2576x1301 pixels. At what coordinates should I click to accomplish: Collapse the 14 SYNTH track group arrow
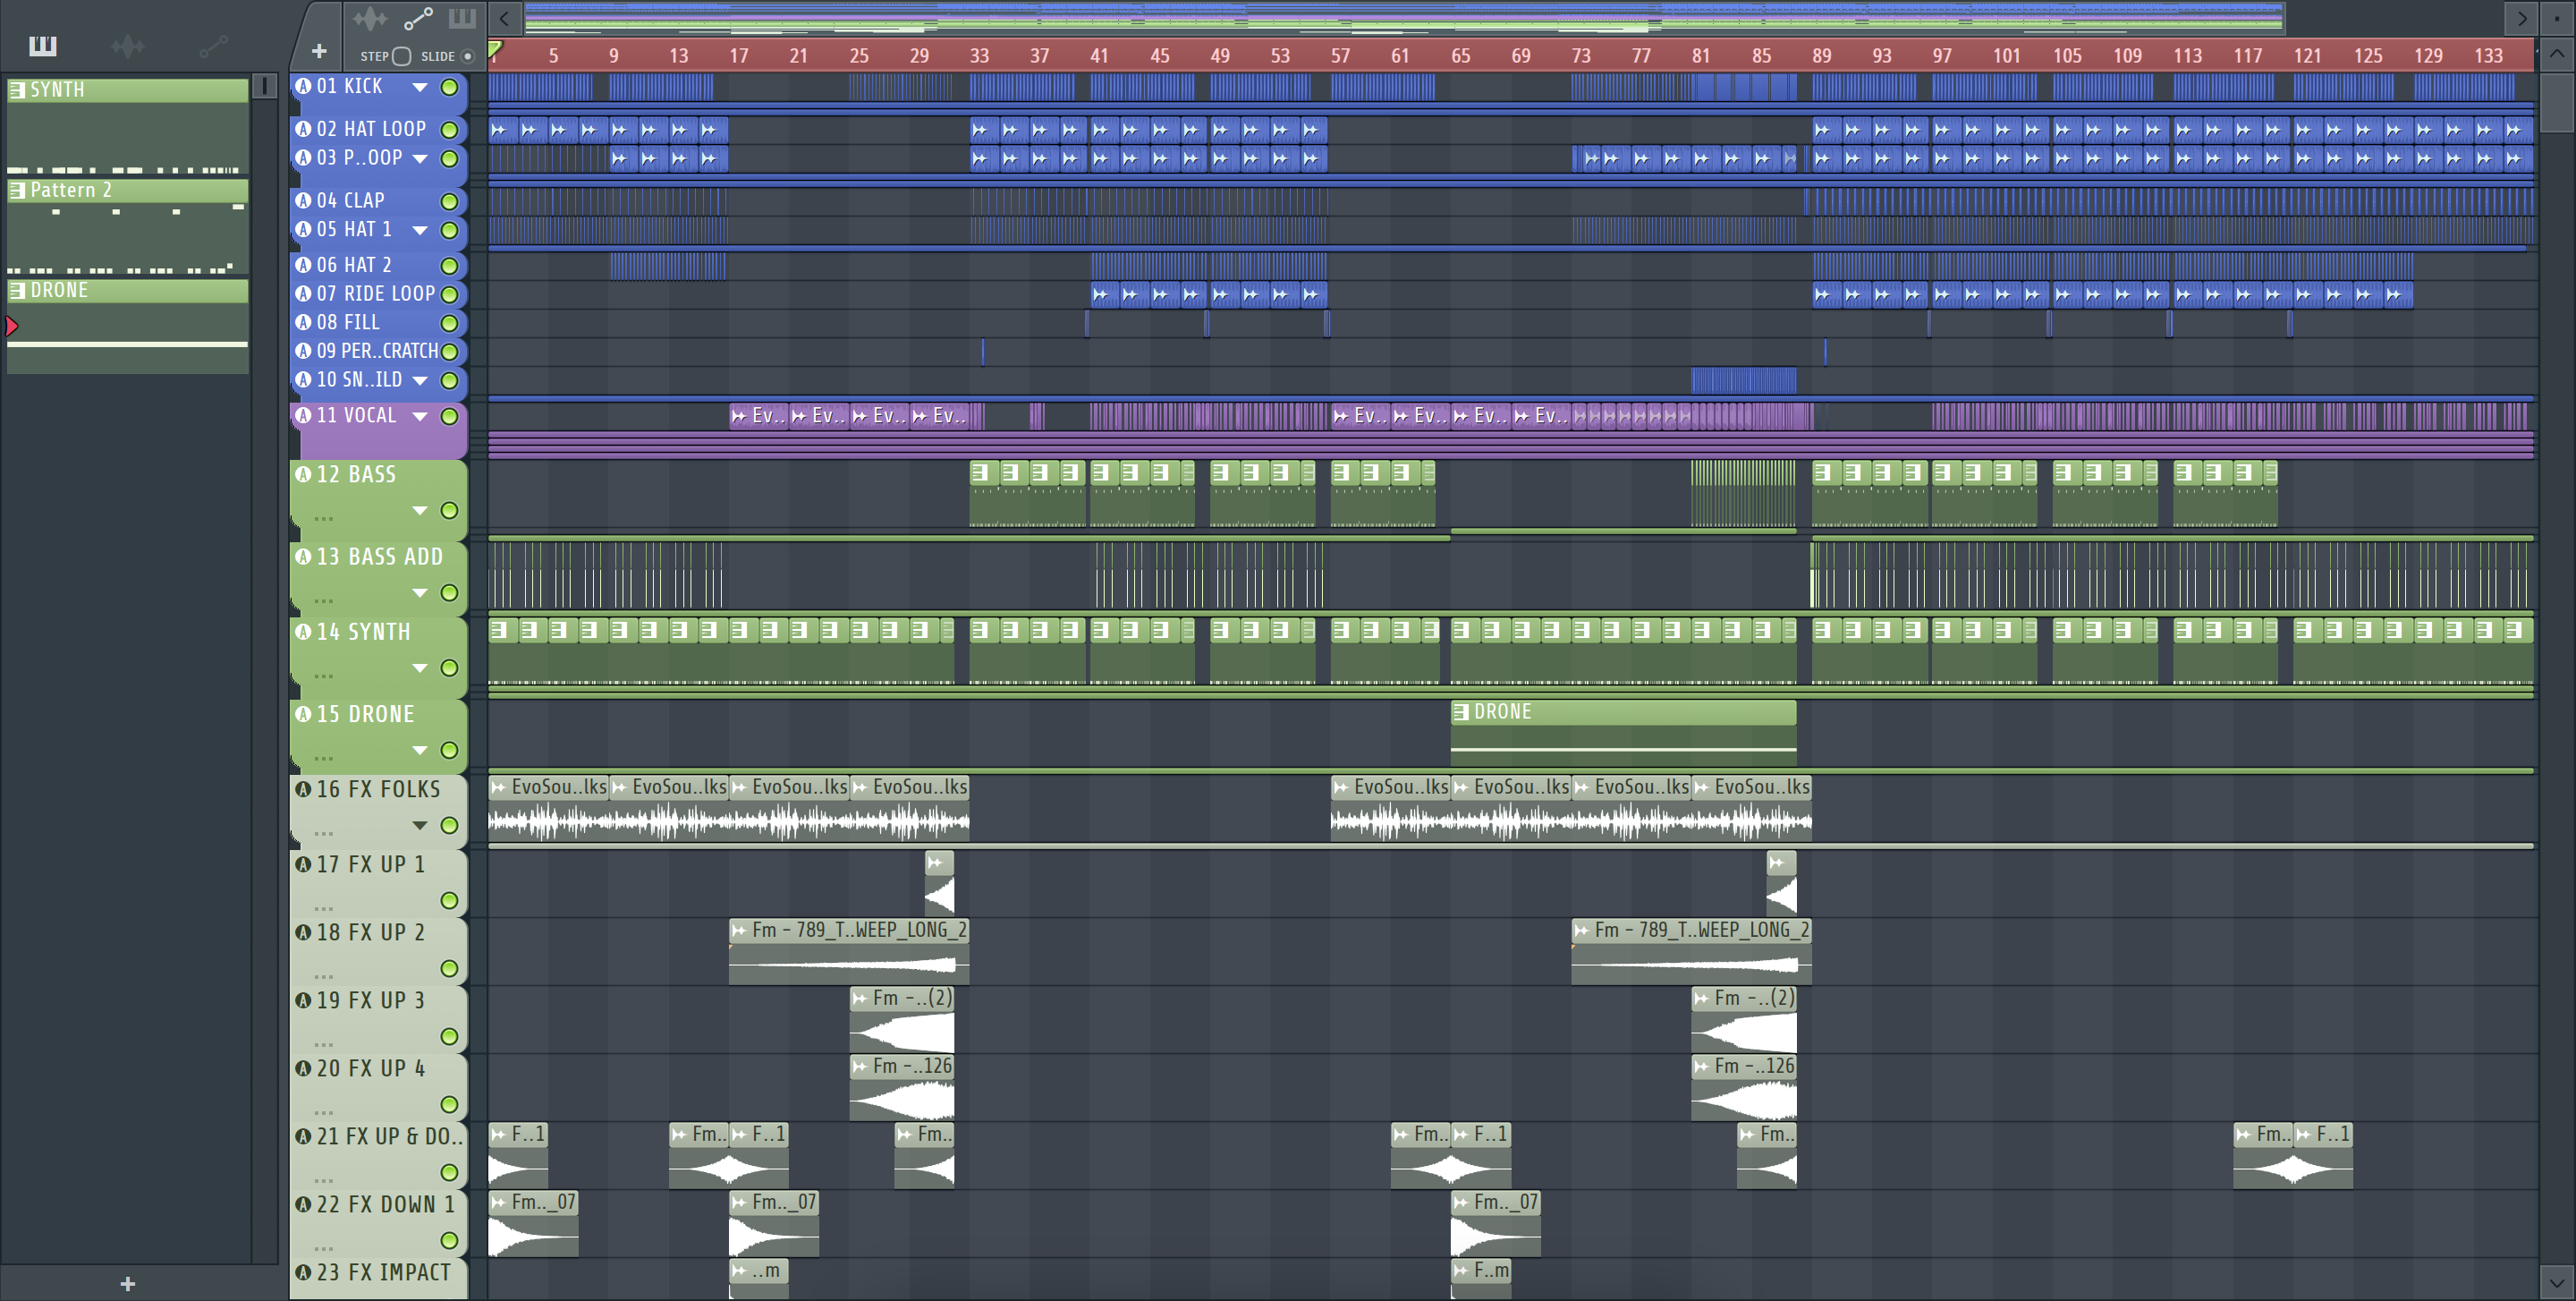[420, 668]
